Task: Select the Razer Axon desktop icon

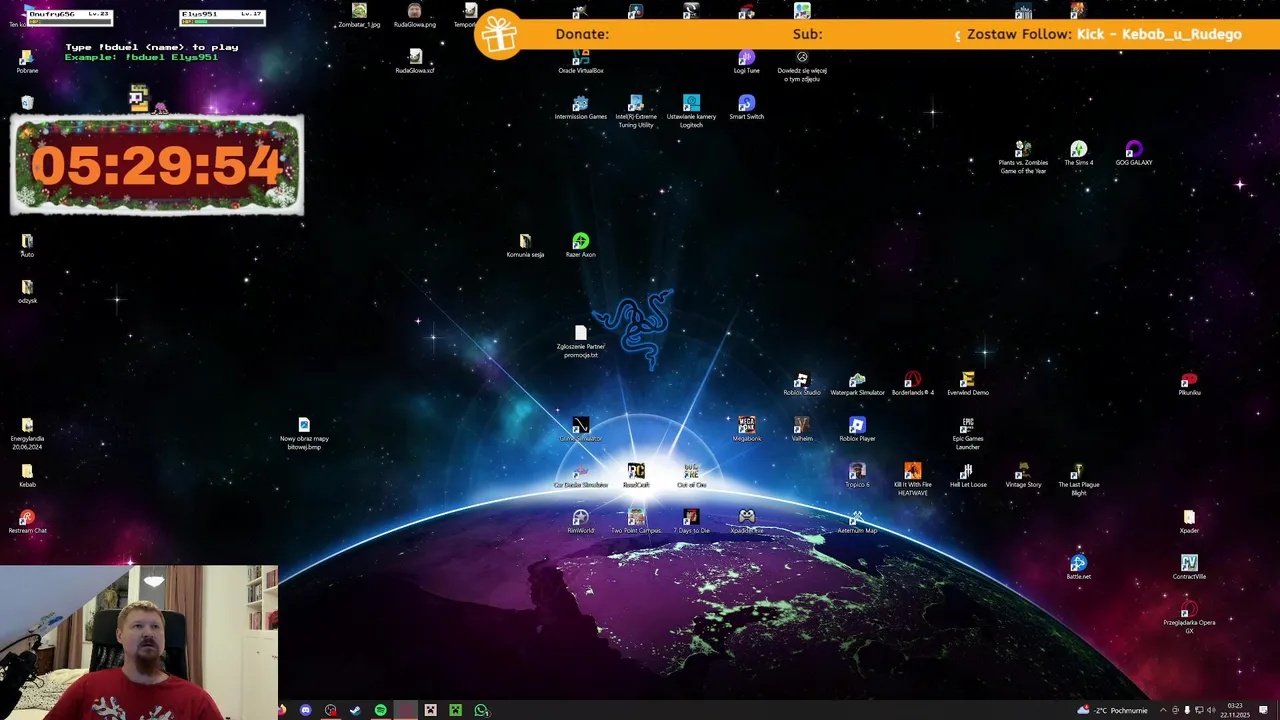Action: (581, 246)
